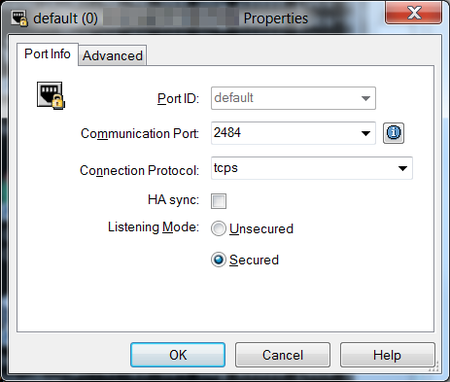Expand the Connection Protocol dropdown arrow
This screenshot has height=382, width=450.
(403, 168)
